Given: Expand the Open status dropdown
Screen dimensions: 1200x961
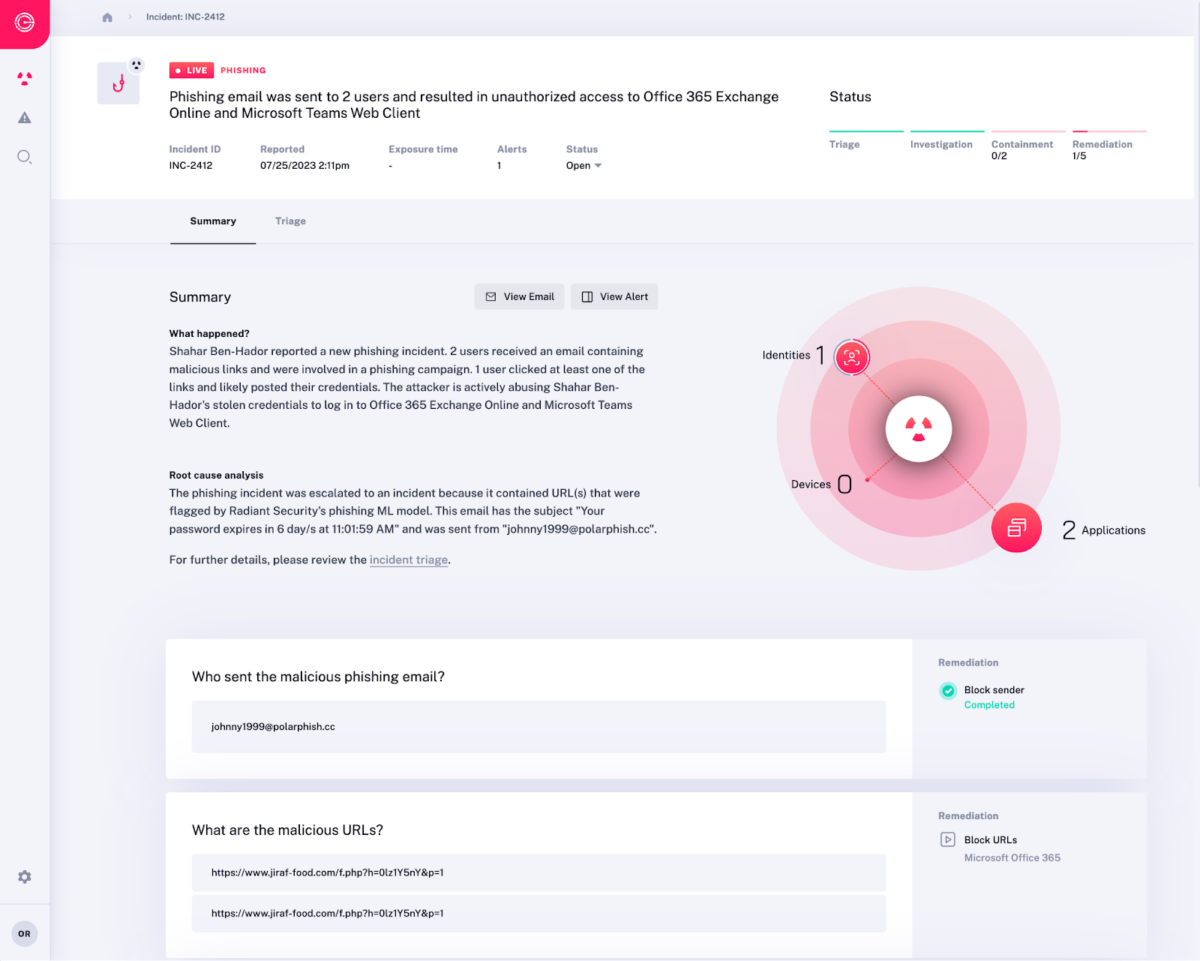Looking at the screenshot, I should [x=584, y=166].
